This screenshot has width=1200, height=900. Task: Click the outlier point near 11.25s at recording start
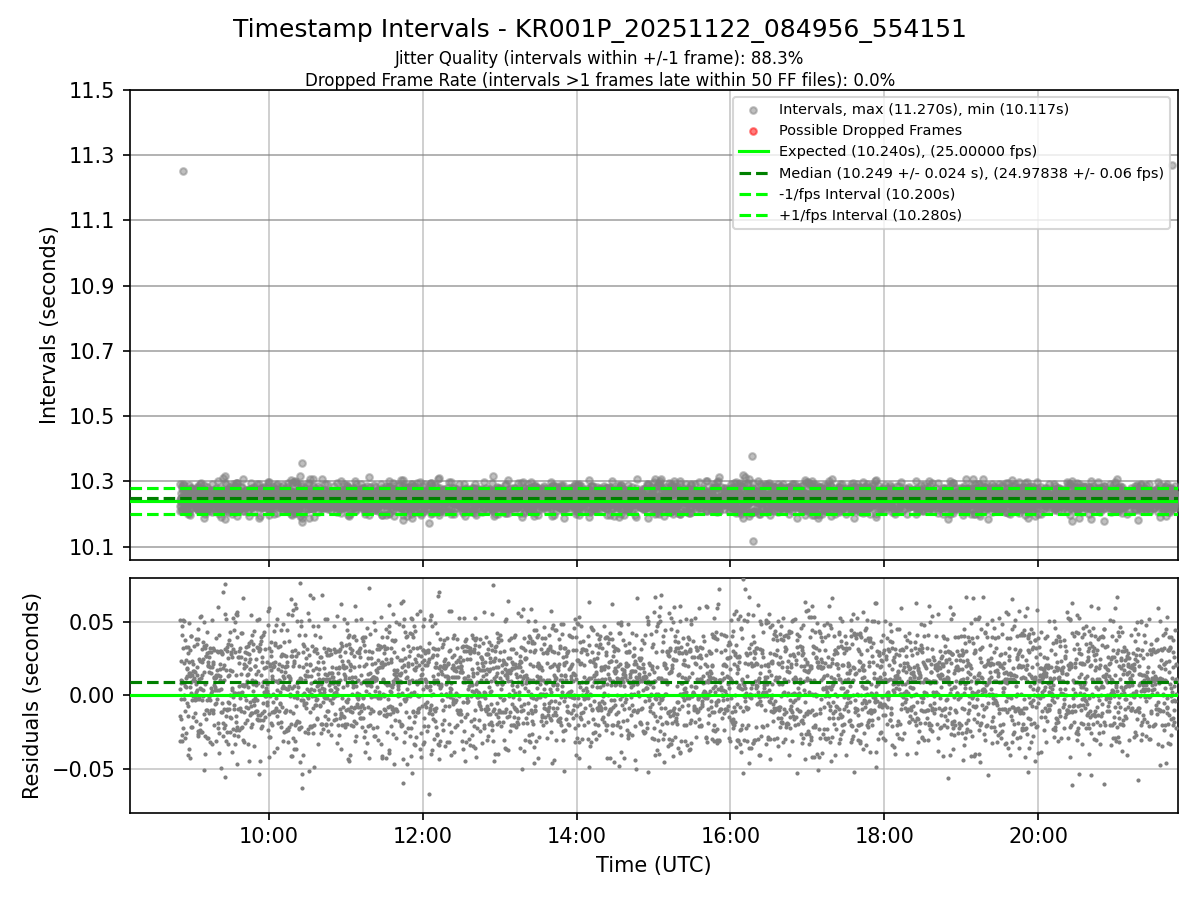183,171
